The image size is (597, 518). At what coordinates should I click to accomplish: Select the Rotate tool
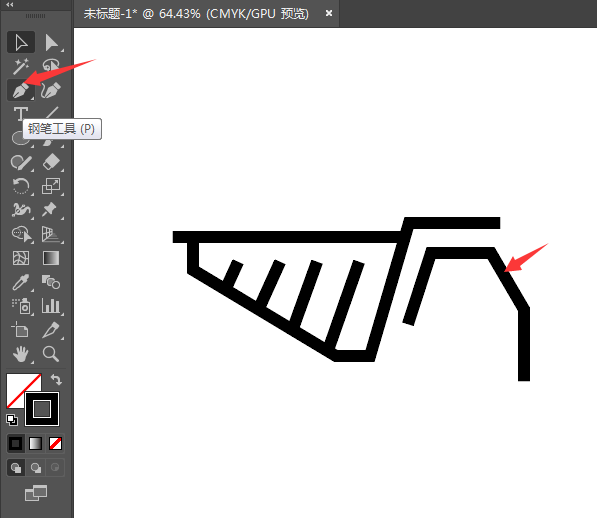click(21, 186)
